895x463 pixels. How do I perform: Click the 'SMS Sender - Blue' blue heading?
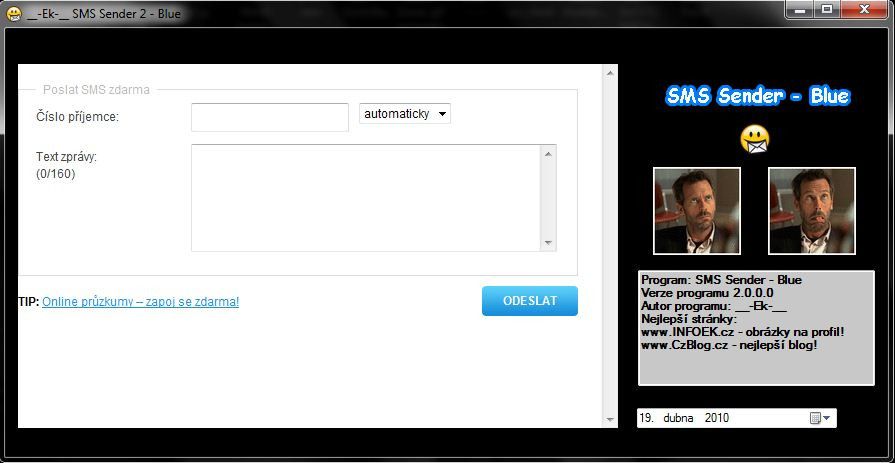click(x=757, y=96)
